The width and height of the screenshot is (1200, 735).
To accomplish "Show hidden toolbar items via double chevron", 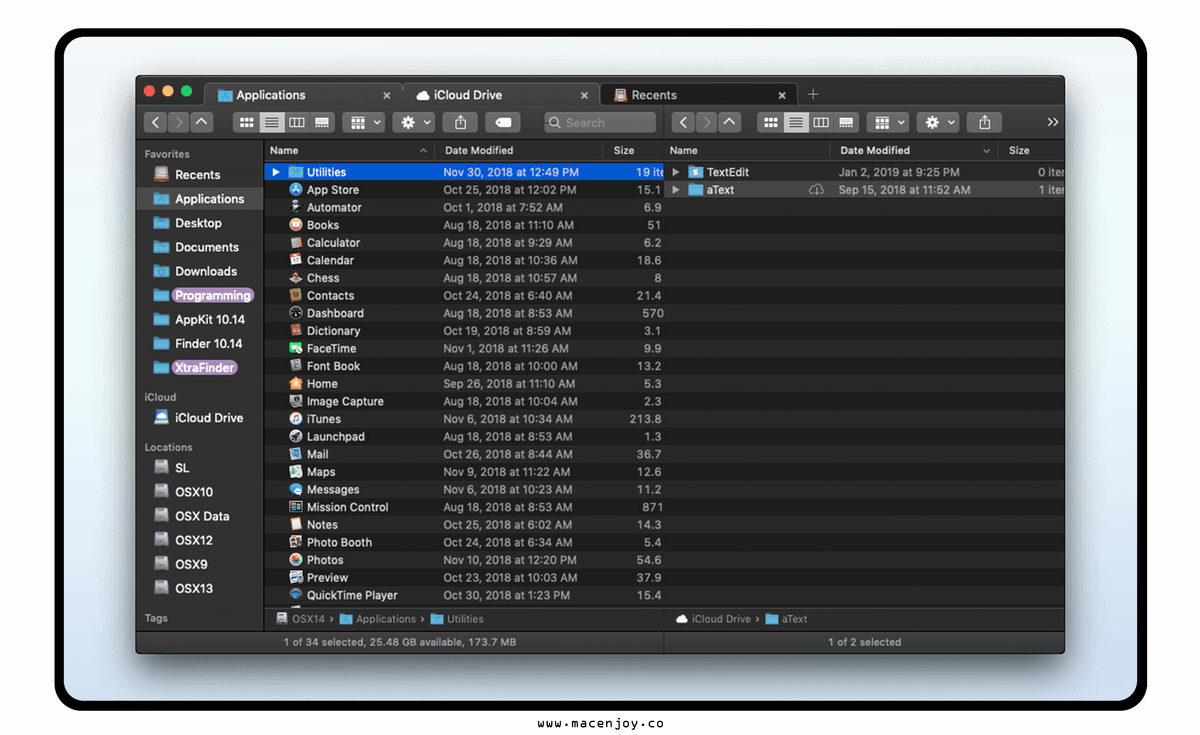I will (1053, 122).
